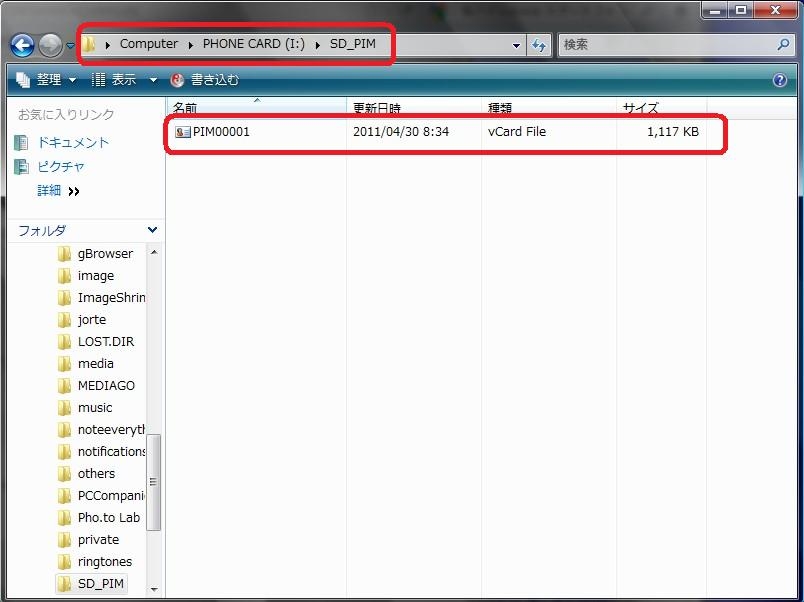Select Computer in the address breadcrumb
This screenshot has width=804, height=602.
[x=149, y=44]
